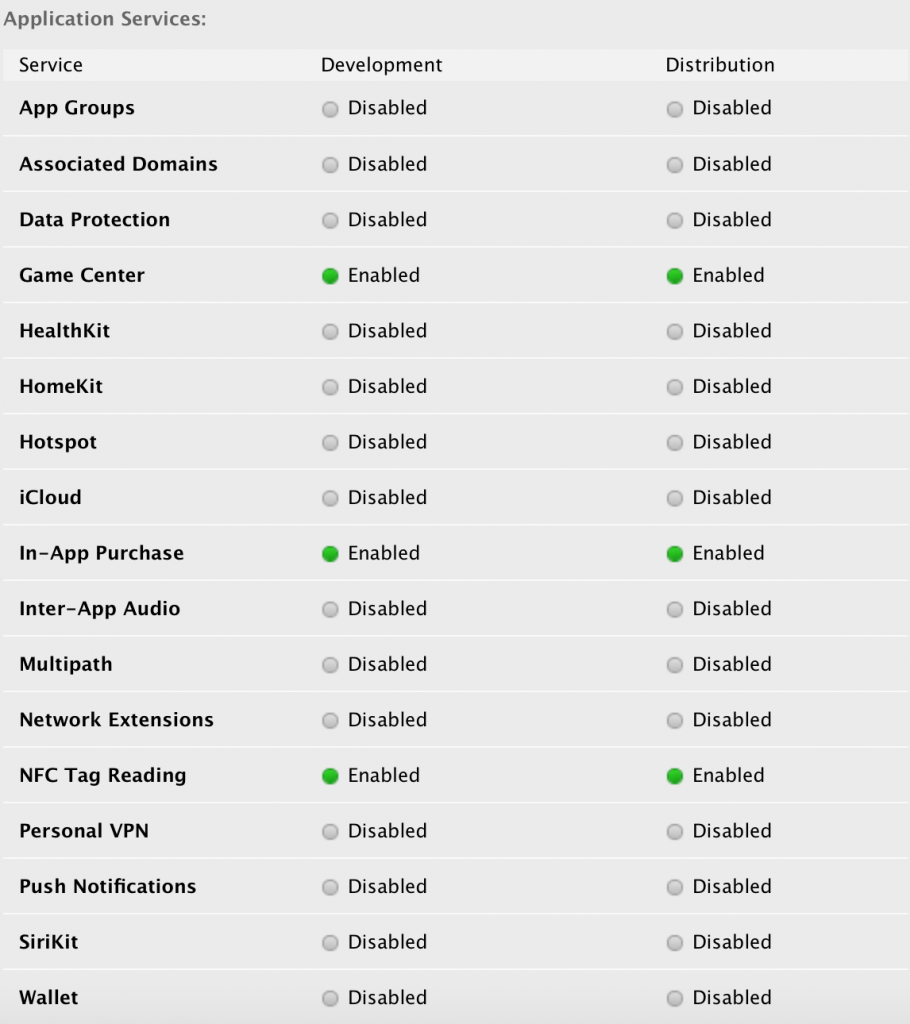Click the Personal VPN service label
The height and width of the screenshot is (1024, 910).
click(x=84, y=831)
